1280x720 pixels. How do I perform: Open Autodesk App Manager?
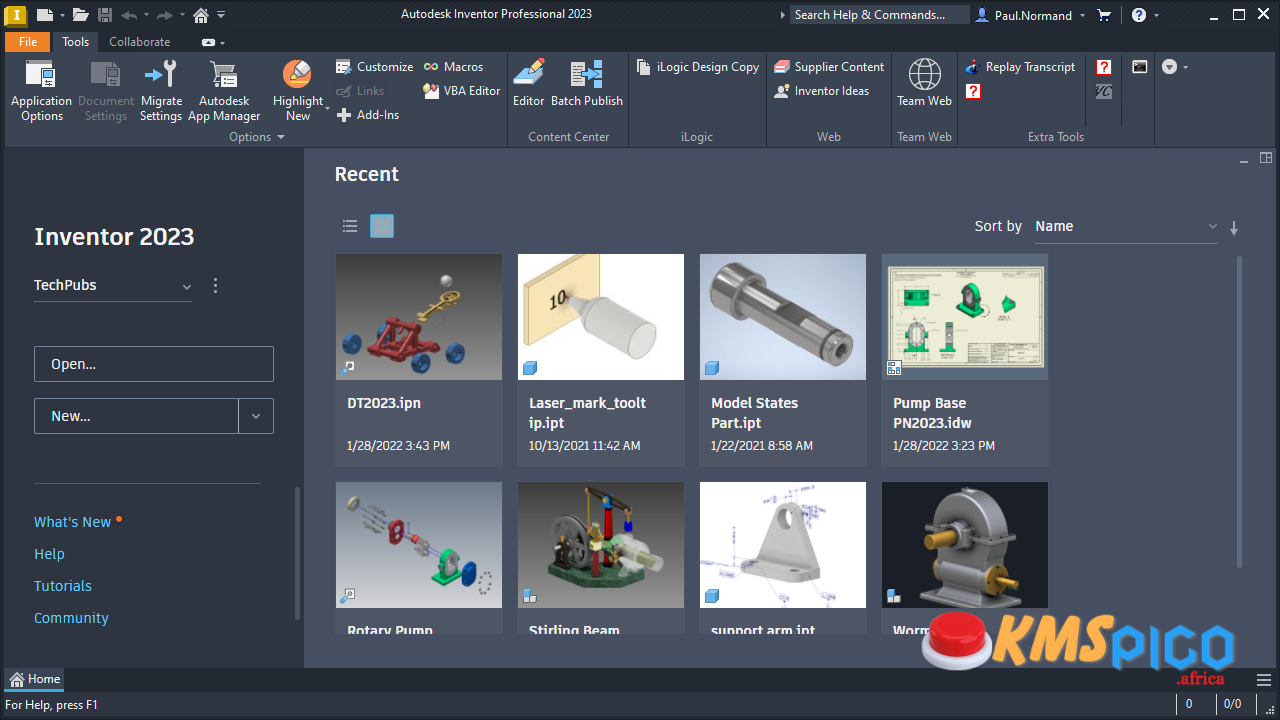(224, 91)
